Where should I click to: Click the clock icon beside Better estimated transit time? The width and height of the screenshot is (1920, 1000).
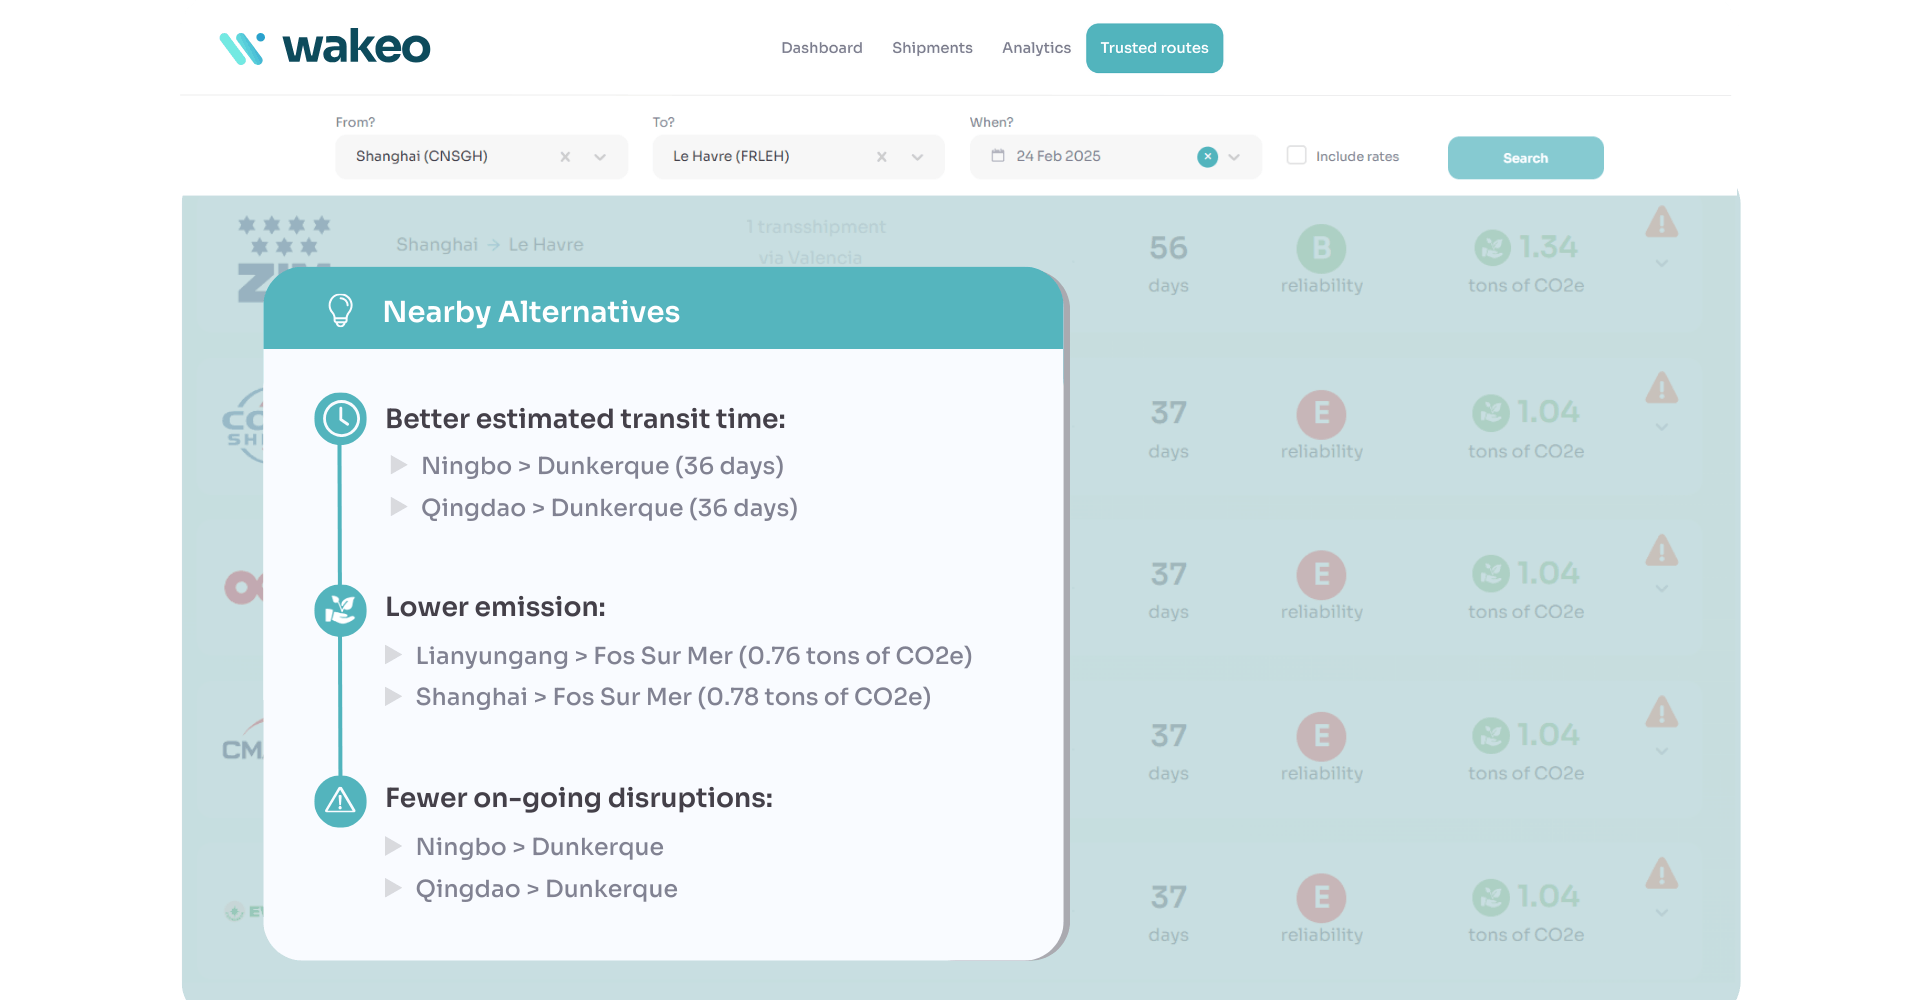coord(340,419)
